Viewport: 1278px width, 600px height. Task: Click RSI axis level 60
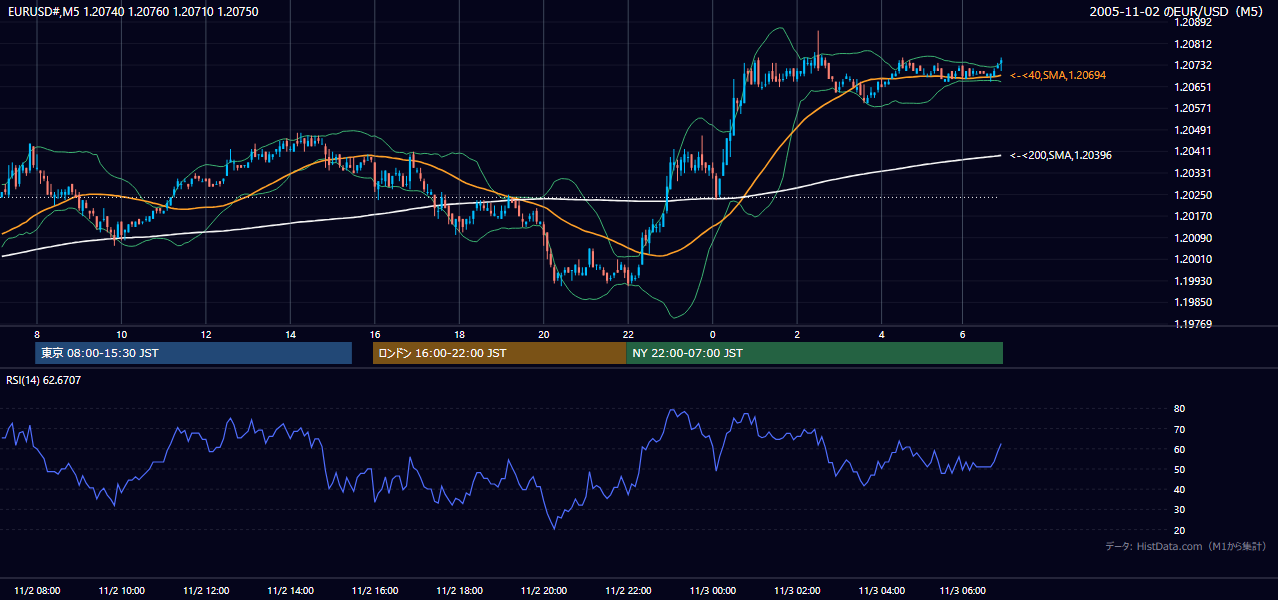[1179, 449]
